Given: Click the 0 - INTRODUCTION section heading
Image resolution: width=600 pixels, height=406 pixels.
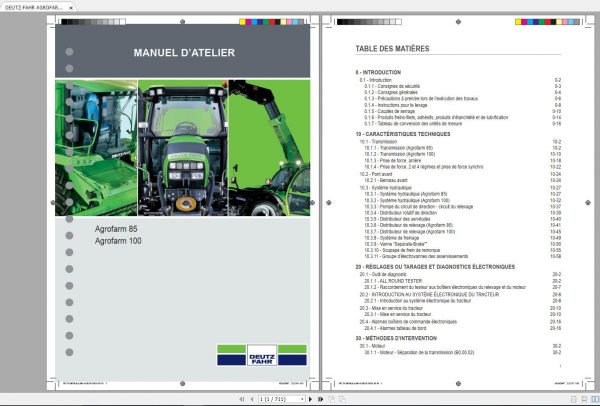Looking at the screenshot, I should [x=378, y=72].
